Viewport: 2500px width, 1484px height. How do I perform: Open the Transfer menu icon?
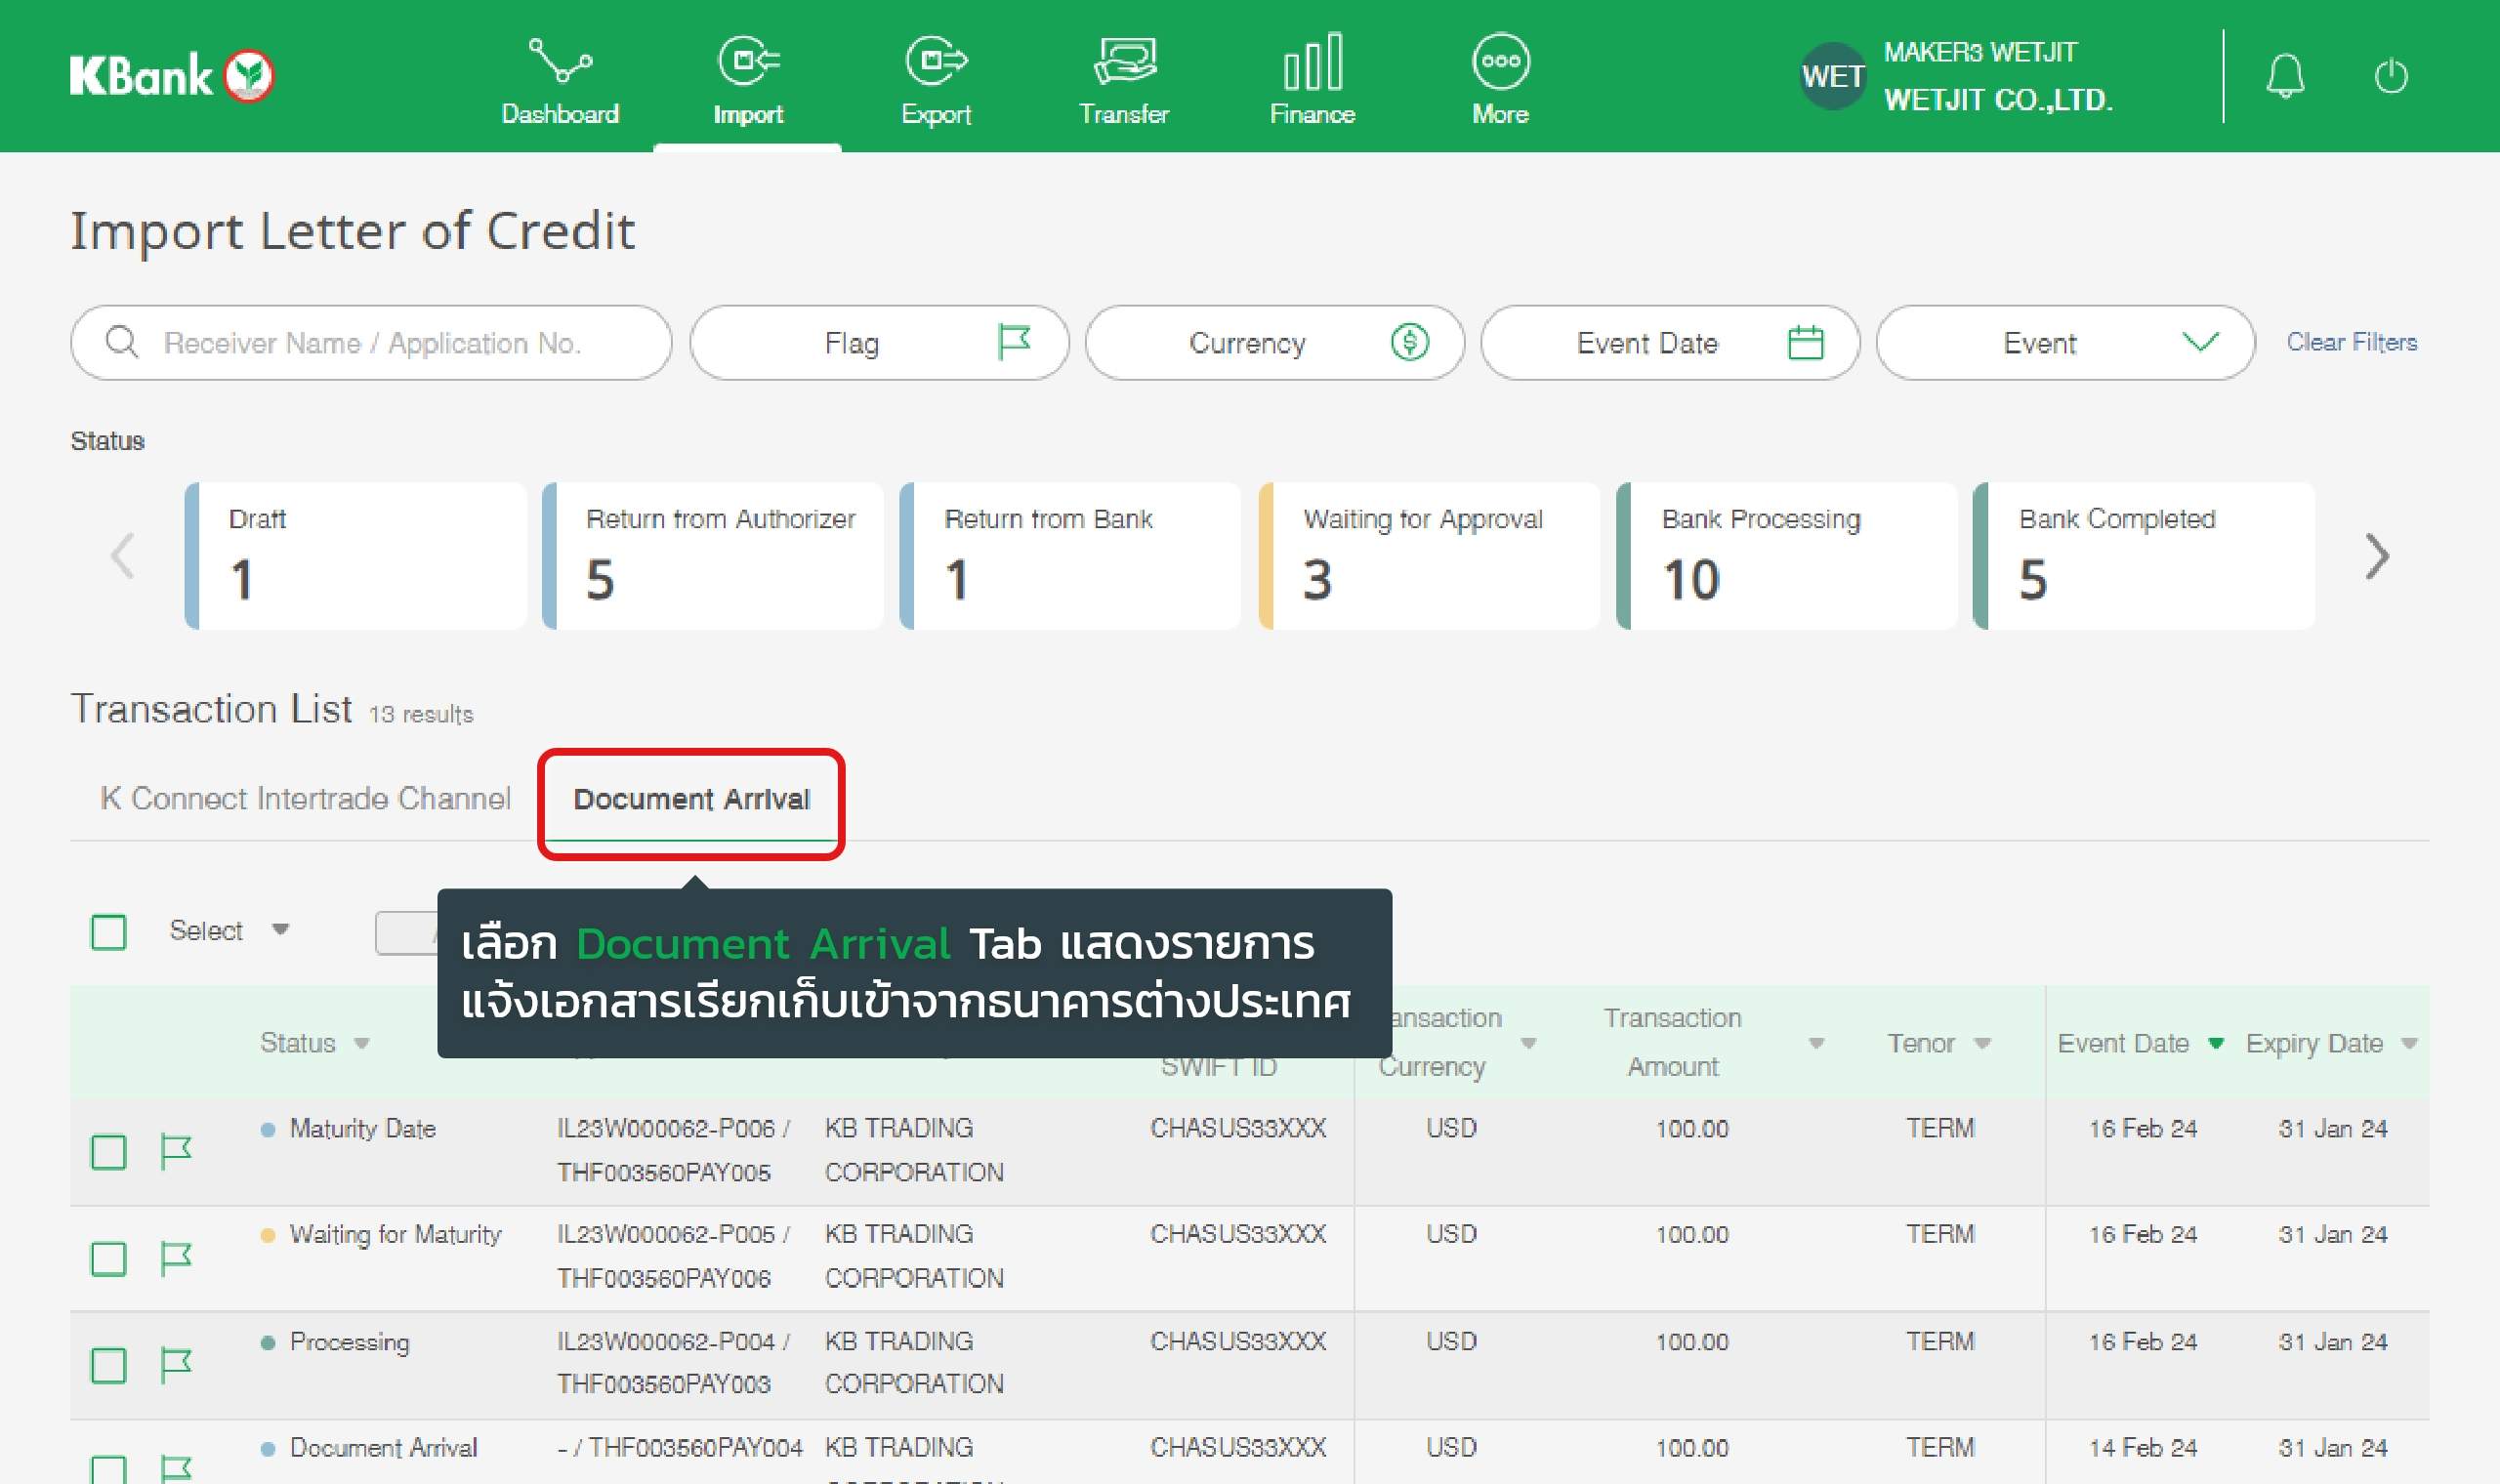1124,62
